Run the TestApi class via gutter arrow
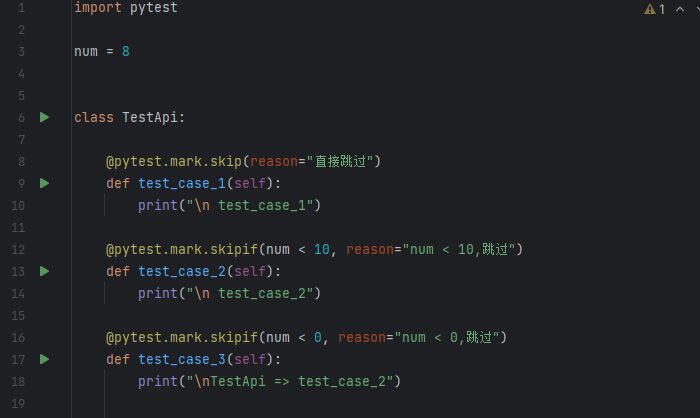This screenshot has height=418, width=700. pos(44,117)
